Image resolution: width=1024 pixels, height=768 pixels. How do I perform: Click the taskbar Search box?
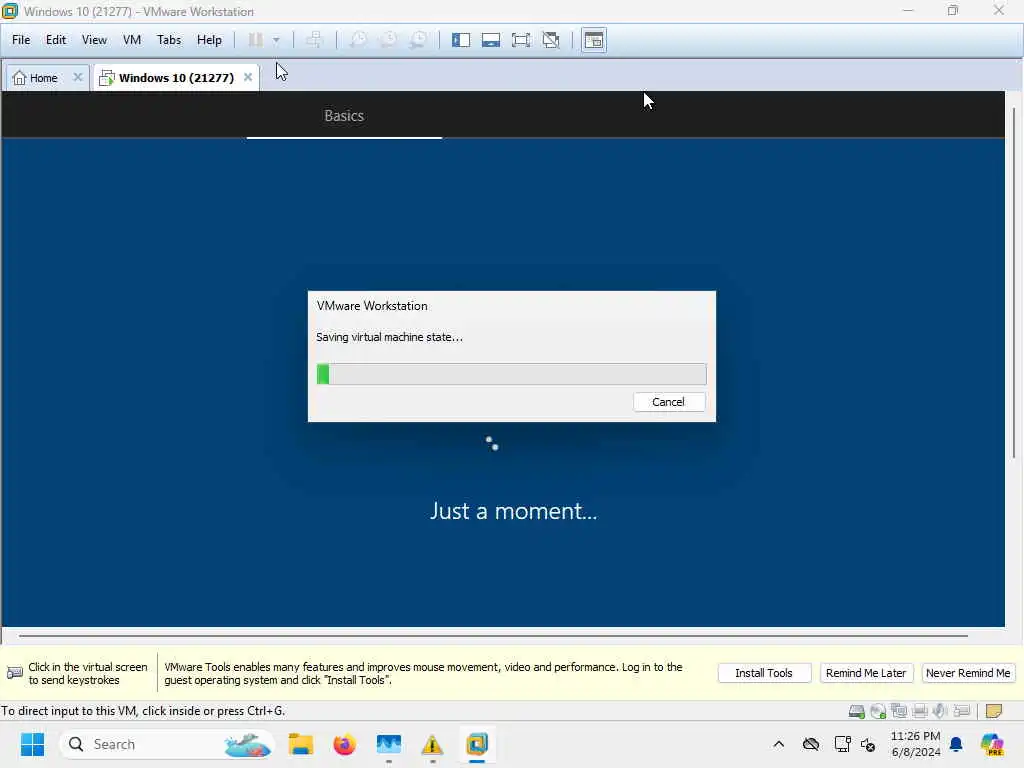[x=167, y=744]
